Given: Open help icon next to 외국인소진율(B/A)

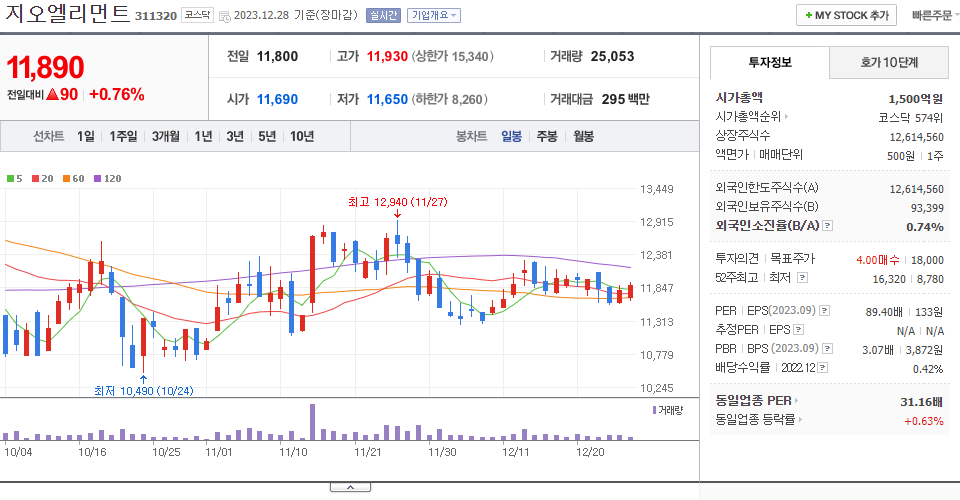Looking at the screenshot, I should click(x=827, y=226).
